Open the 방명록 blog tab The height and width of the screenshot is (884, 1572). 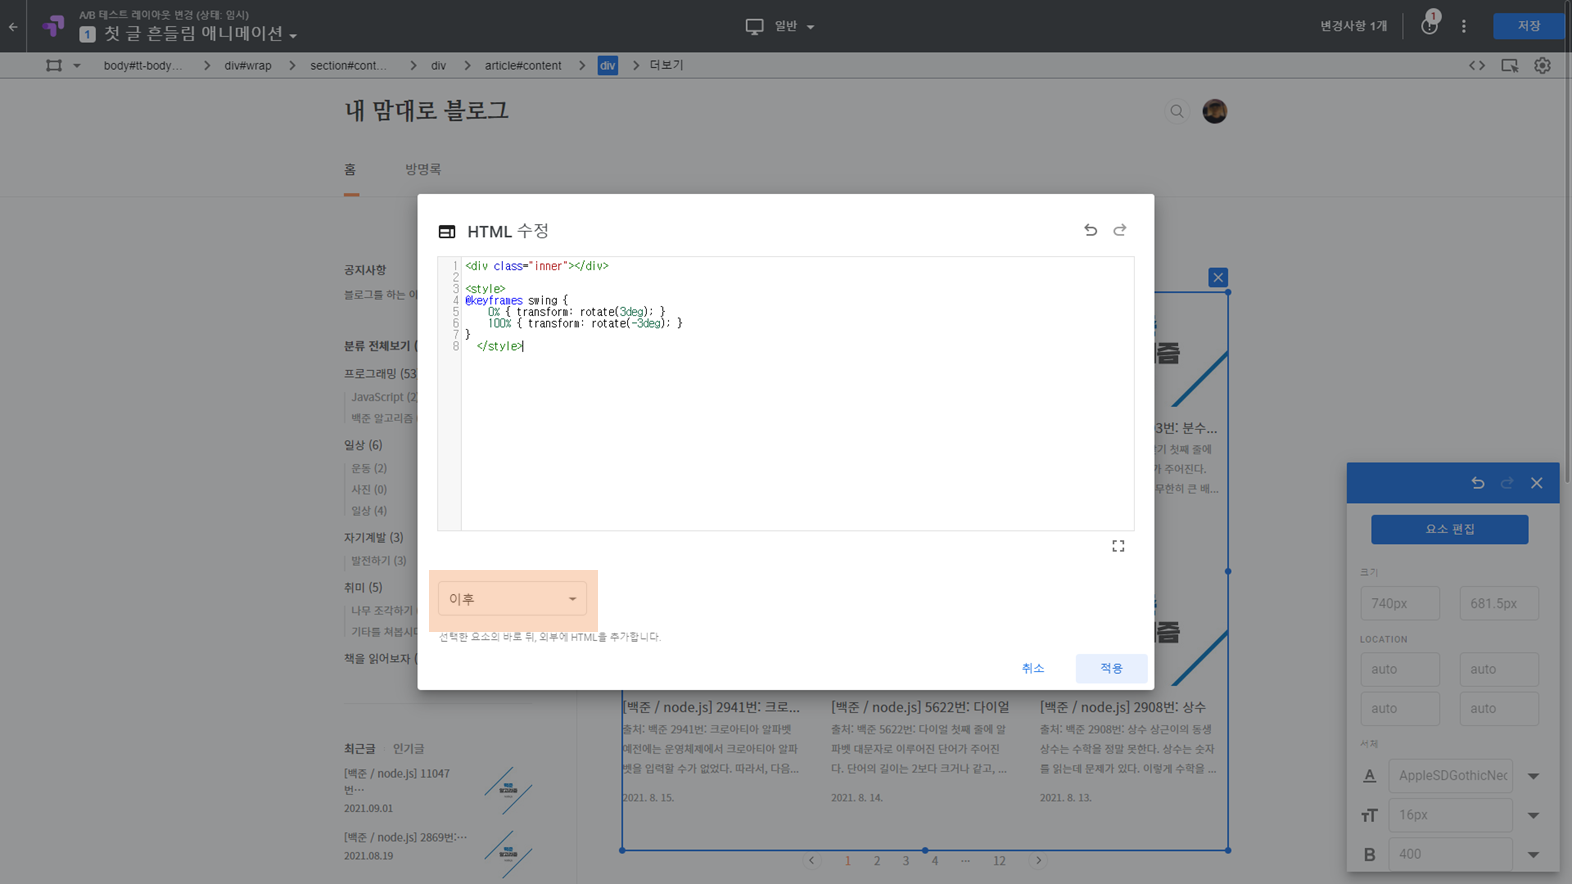(423, 169)
